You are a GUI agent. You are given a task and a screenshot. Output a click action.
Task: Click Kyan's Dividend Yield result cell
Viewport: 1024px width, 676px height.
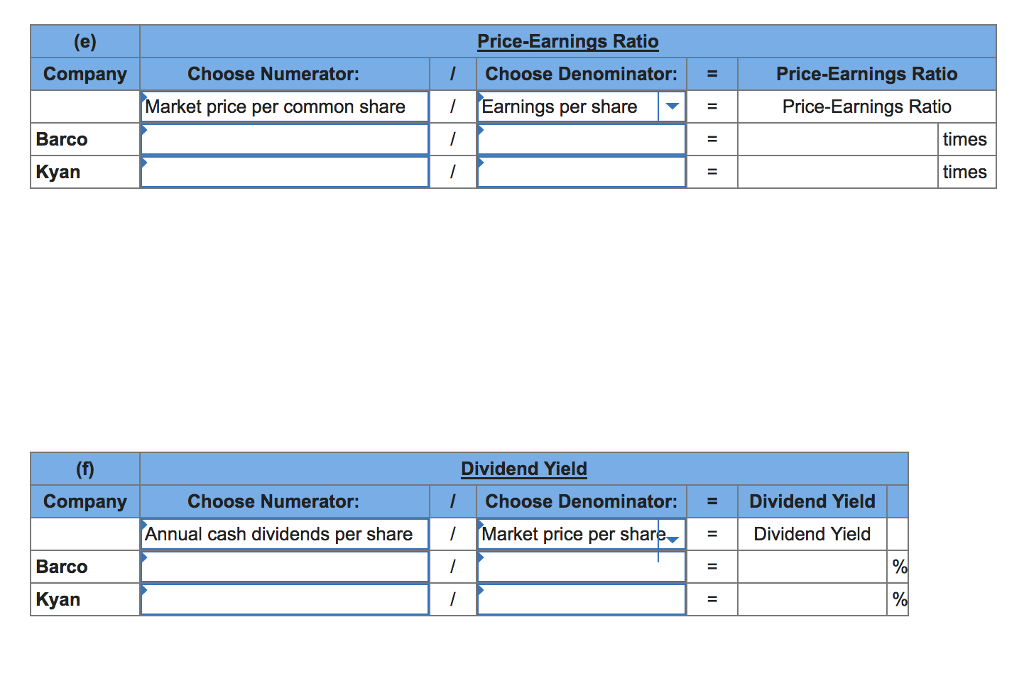812,599
